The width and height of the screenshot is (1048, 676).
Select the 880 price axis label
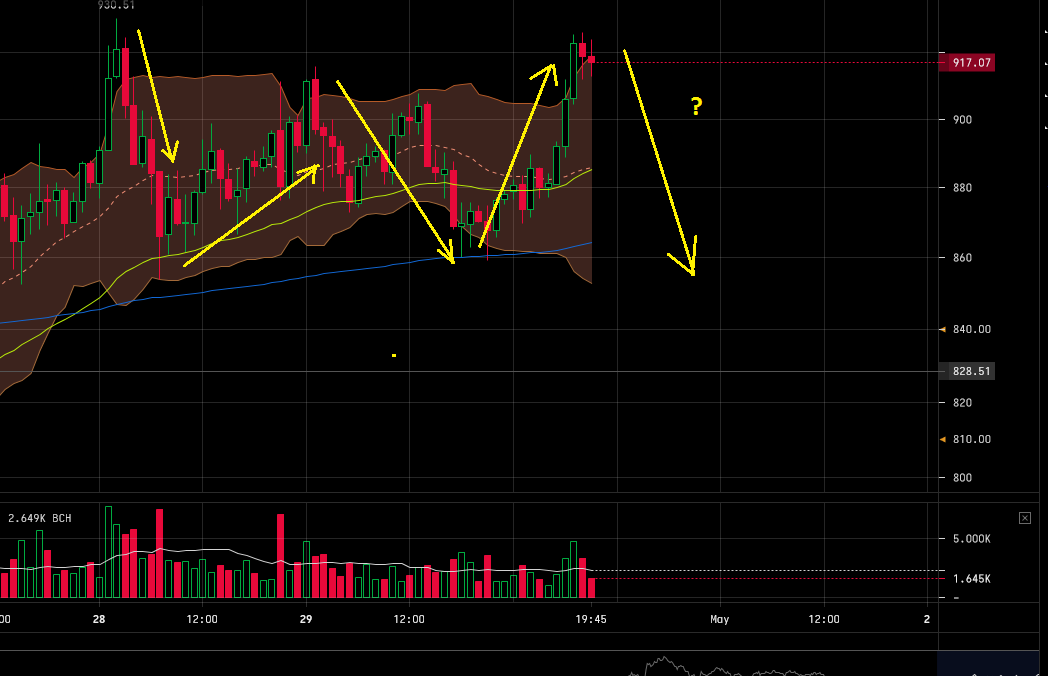pos(962,188)
